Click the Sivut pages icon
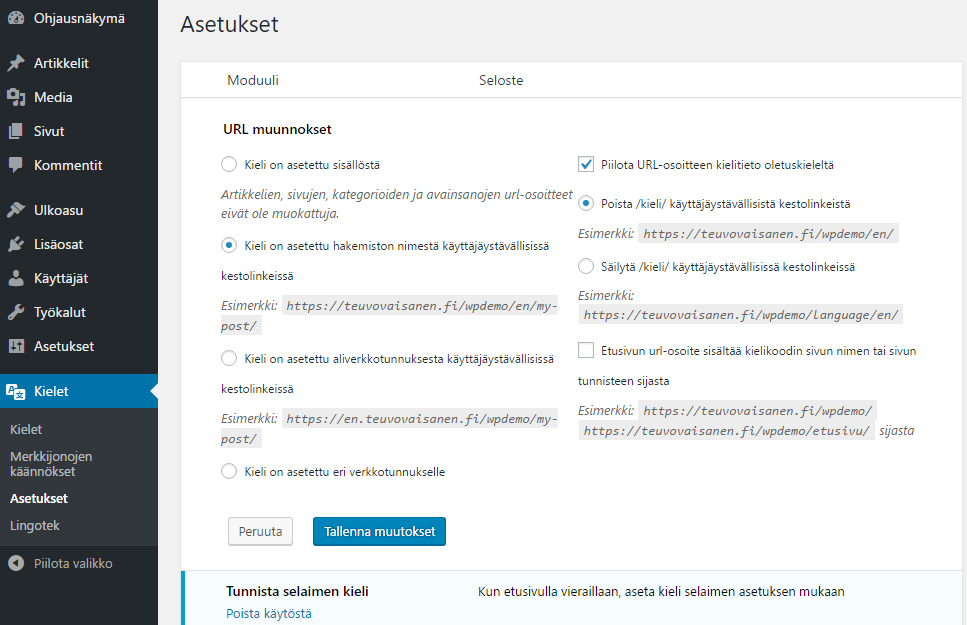This screenshot has height=625, width=967. click(16, 131)
